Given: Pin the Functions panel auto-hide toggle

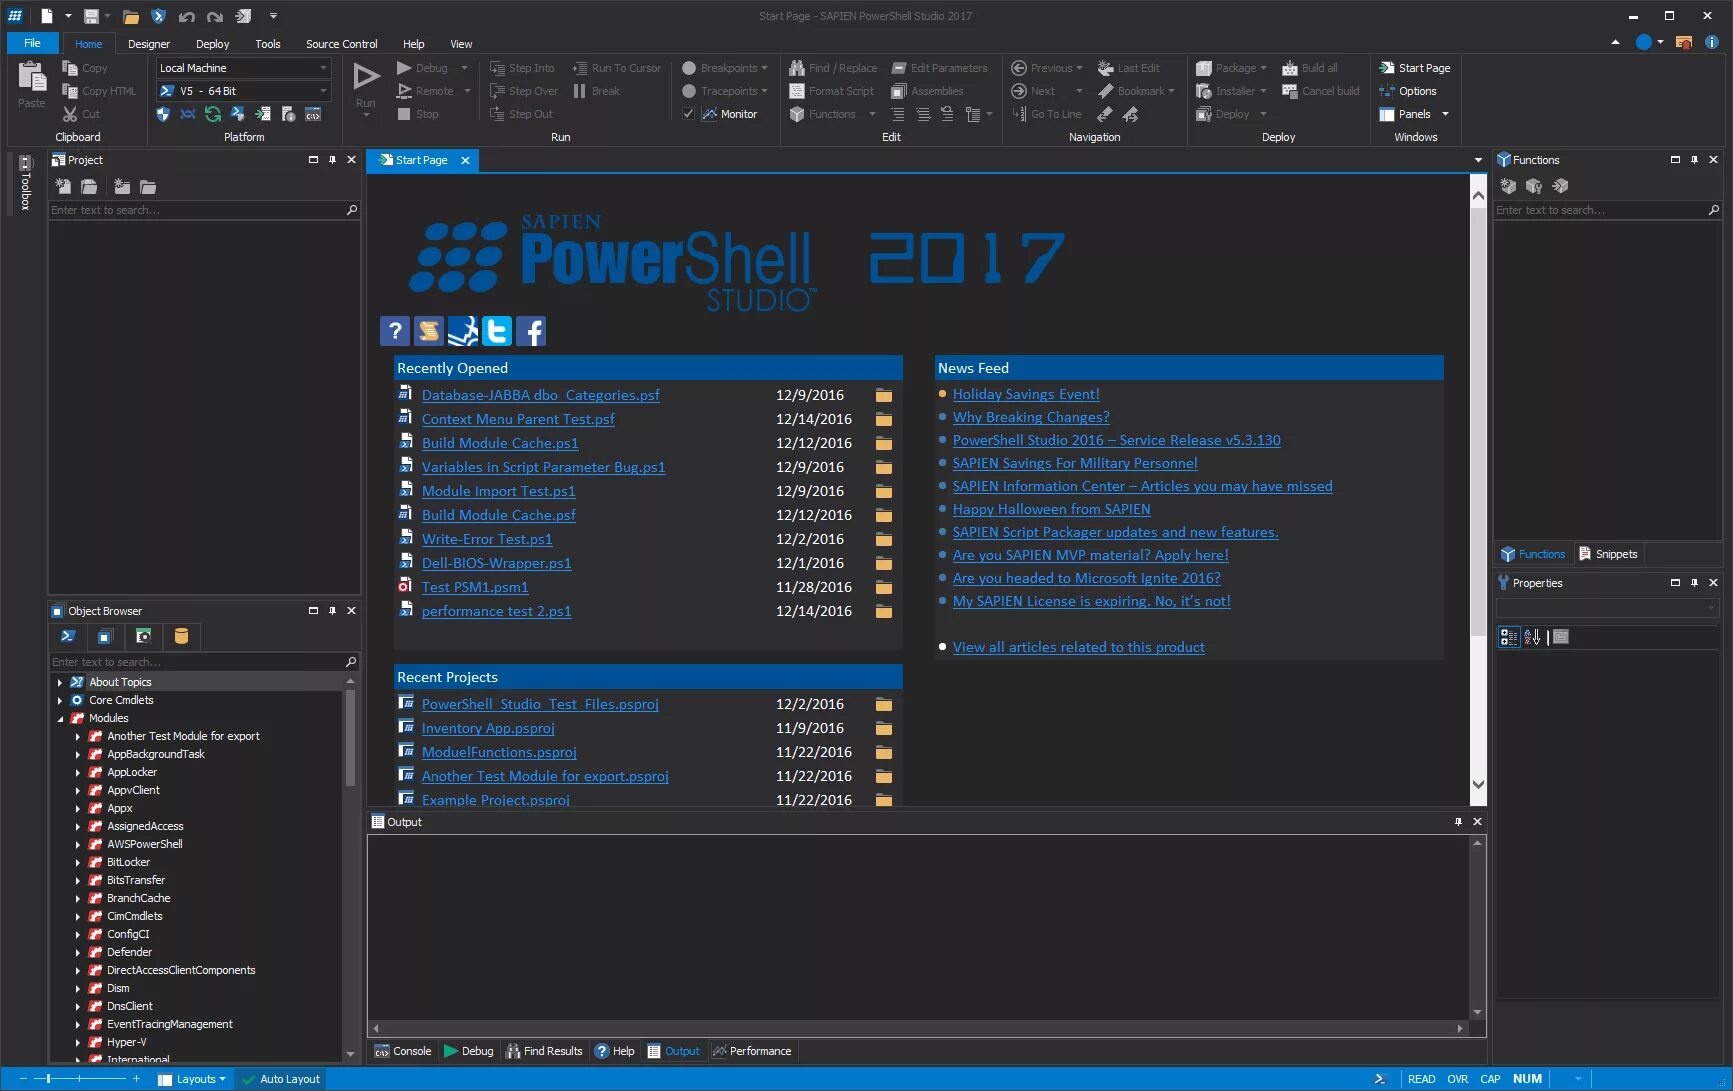Looking at the screenshot, I should coord(1694,160).
